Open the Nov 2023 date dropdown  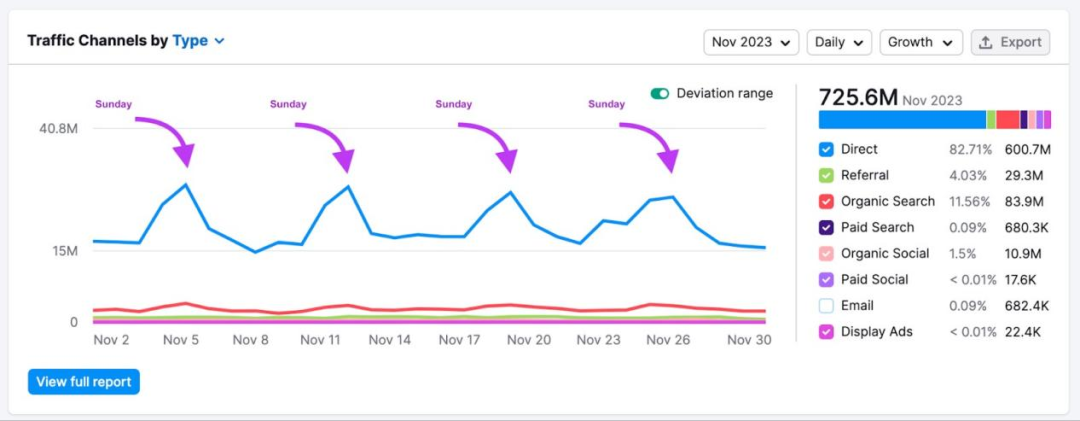click(x=751, y=42)
